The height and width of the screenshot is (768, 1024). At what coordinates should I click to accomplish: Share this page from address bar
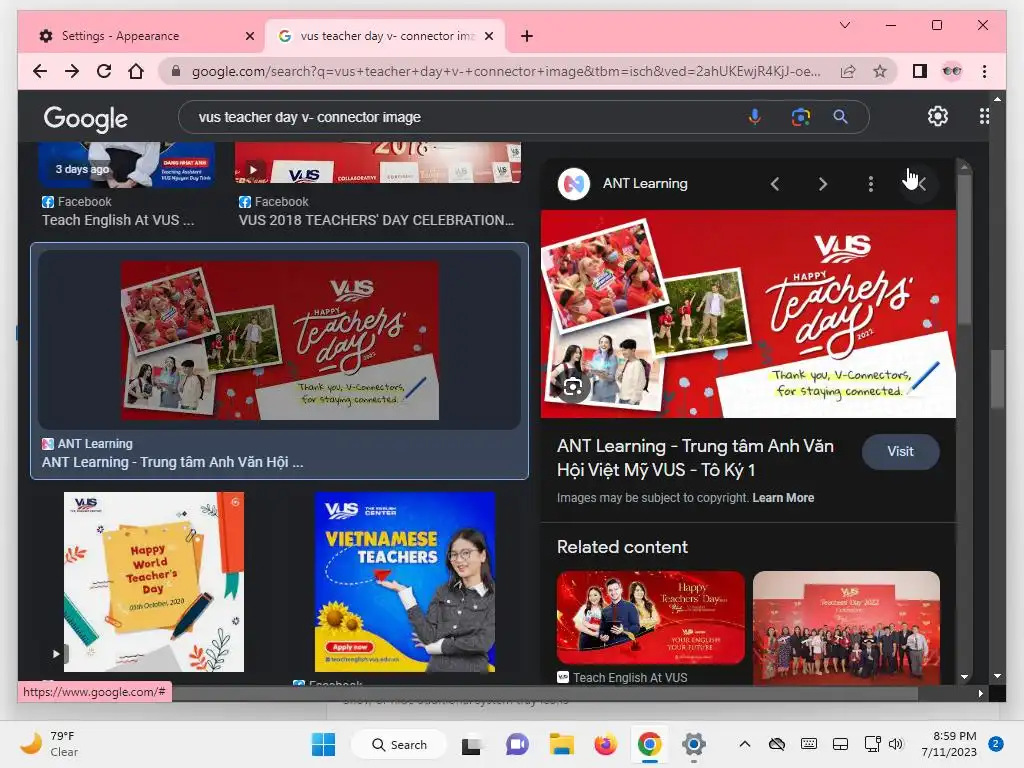(x=848, y=71)
